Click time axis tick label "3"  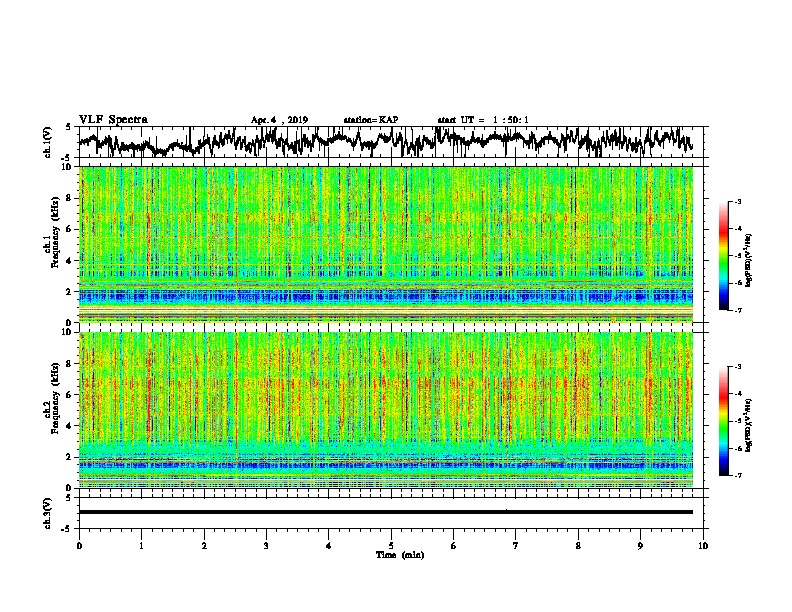coord(266,545)
